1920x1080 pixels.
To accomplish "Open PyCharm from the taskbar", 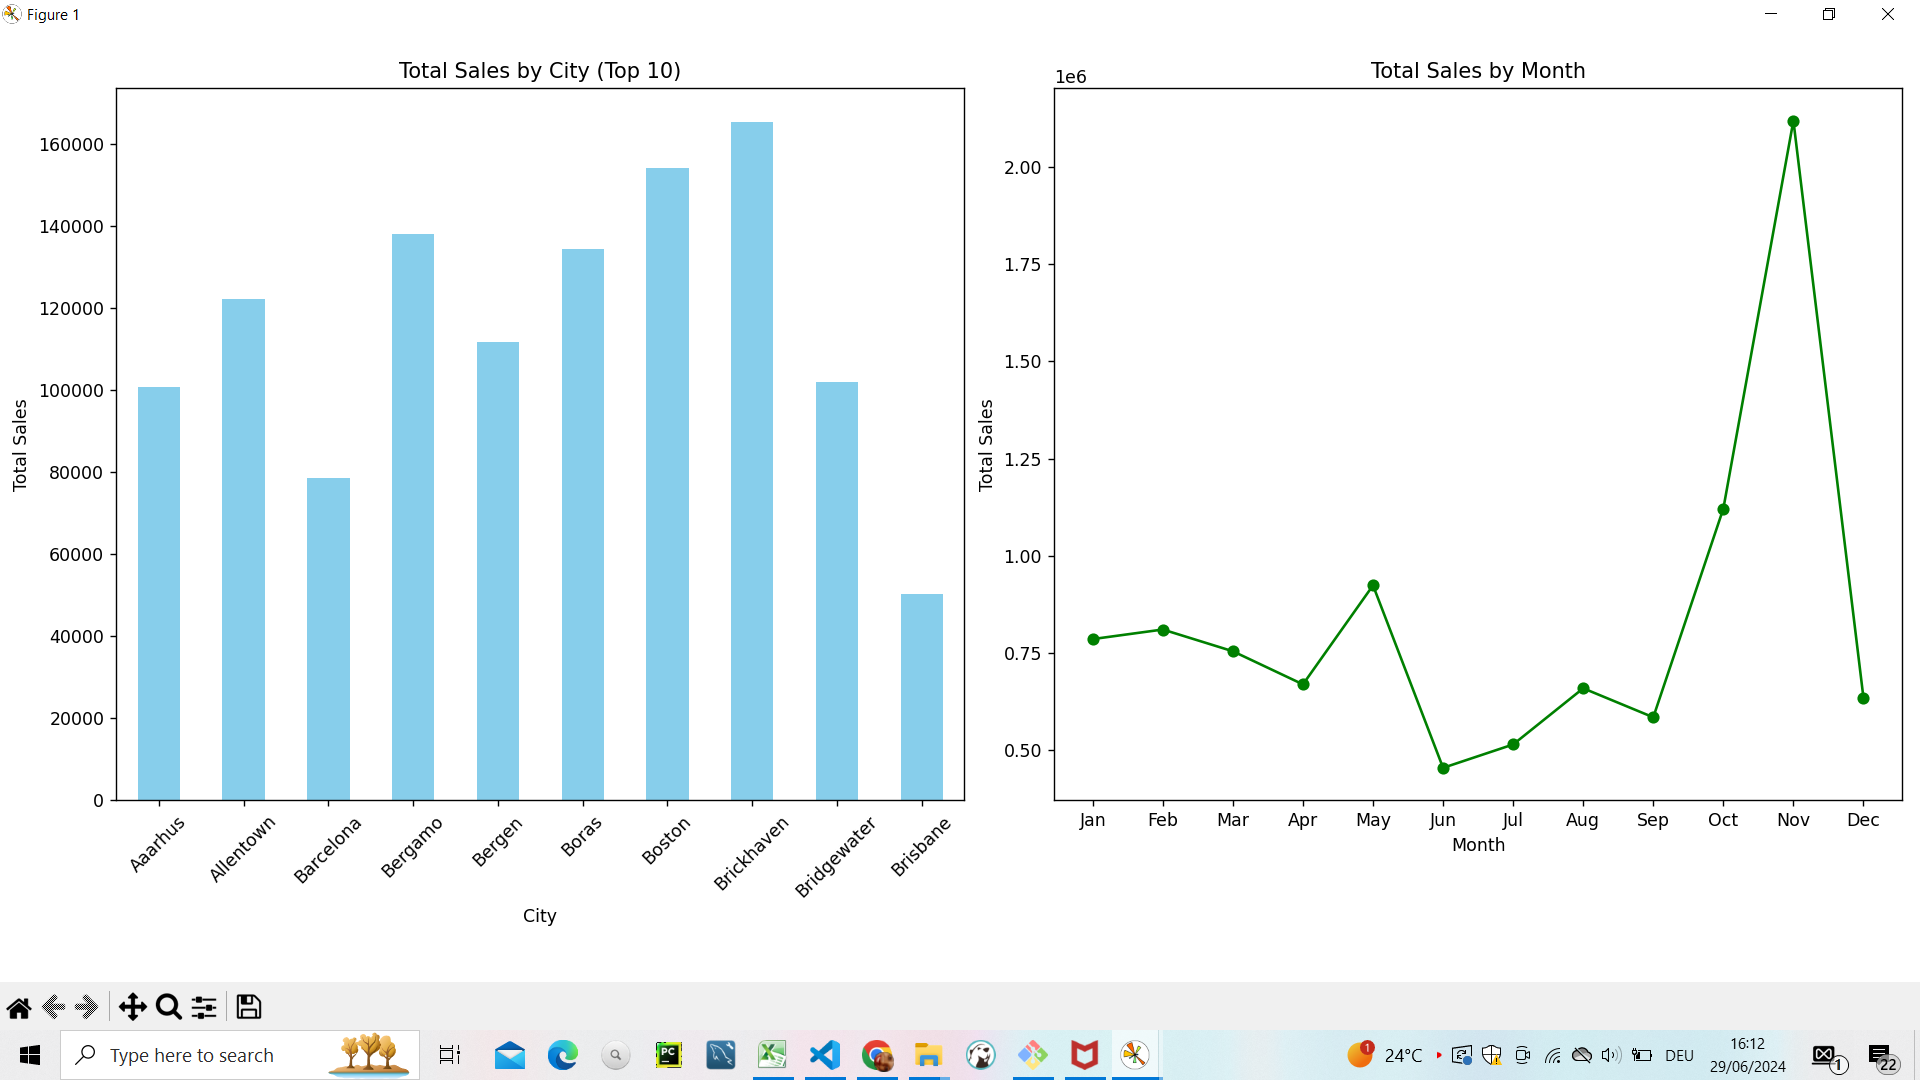I will tap(668, 1055).
